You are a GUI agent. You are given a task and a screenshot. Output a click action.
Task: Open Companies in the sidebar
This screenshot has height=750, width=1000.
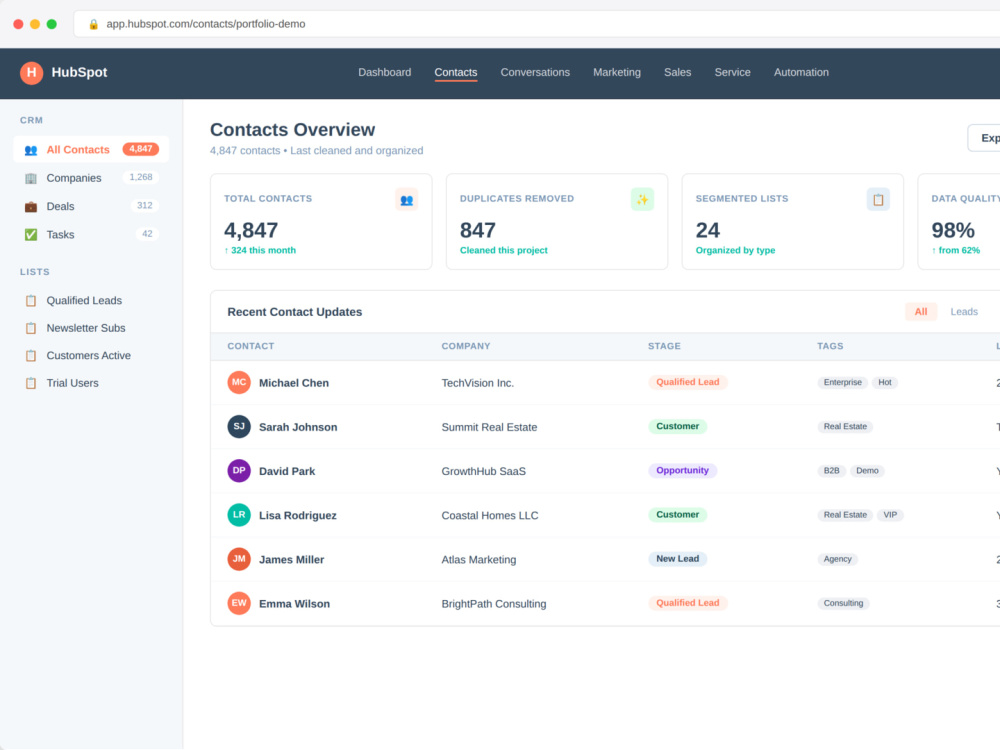pos(91,178)
